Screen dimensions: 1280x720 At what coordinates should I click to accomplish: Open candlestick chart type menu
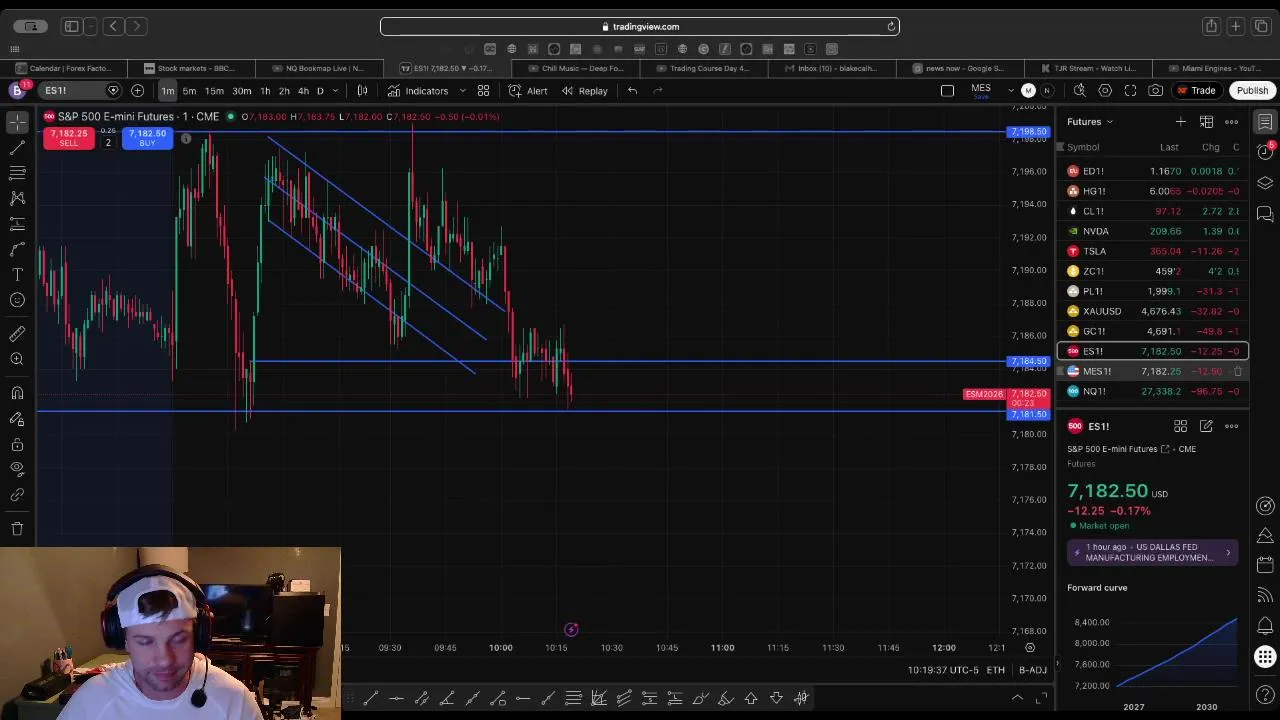point(362,91)
